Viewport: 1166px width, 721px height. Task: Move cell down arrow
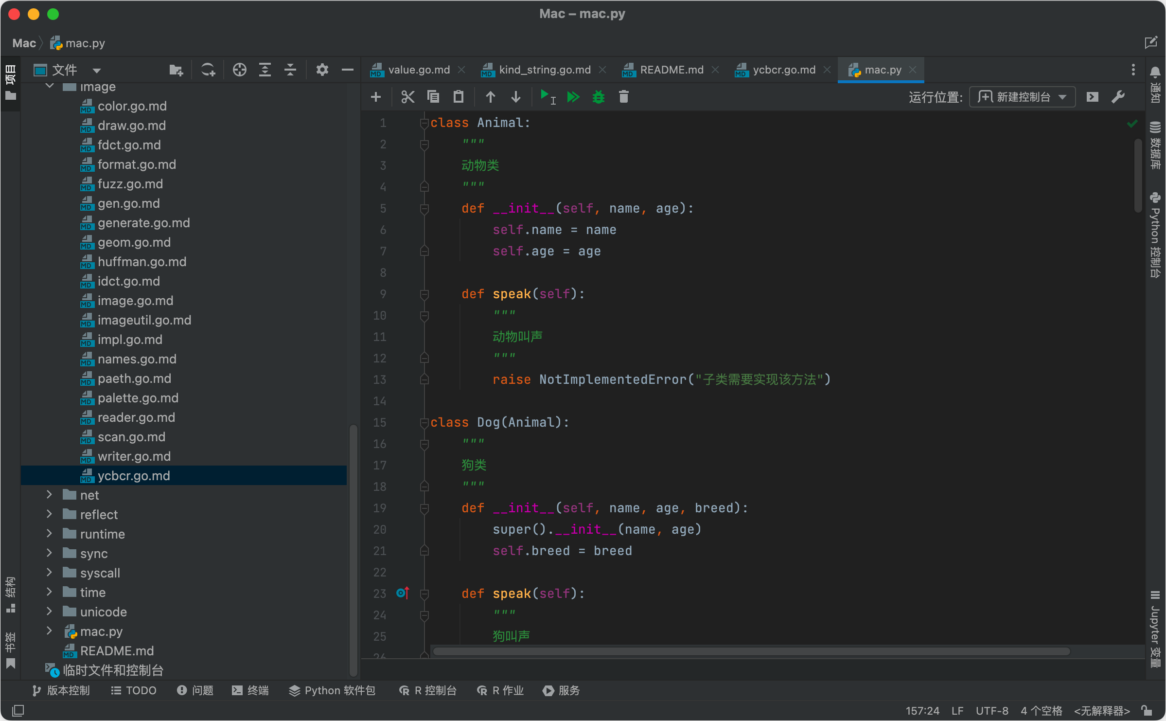(x=515, y=97)
